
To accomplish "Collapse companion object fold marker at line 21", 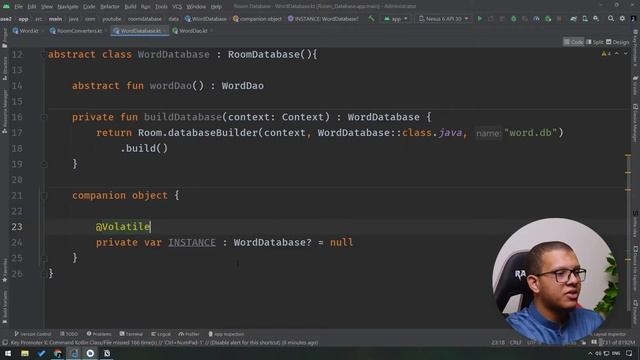I will (x=44, y=196).
